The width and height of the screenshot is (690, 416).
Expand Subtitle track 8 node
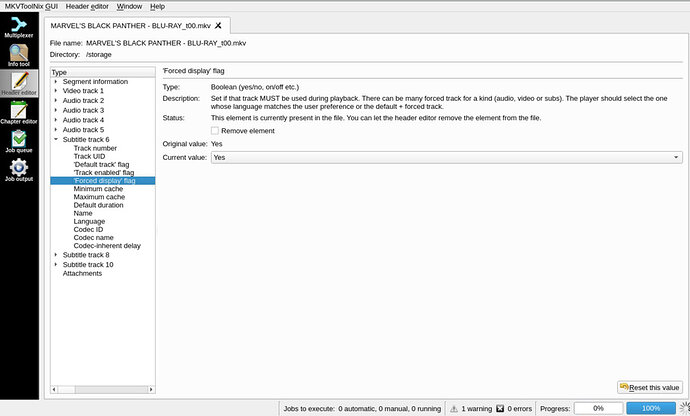coord(56,255)
